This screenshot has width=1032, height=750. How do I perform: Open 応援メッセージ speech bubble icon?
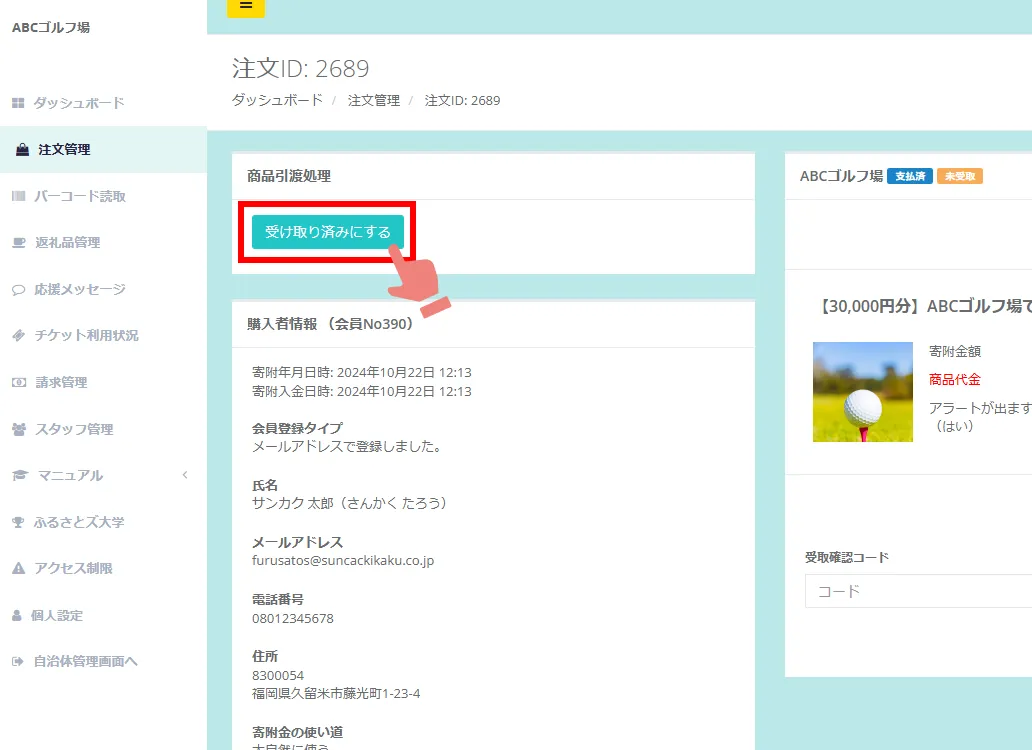point(18,289)
